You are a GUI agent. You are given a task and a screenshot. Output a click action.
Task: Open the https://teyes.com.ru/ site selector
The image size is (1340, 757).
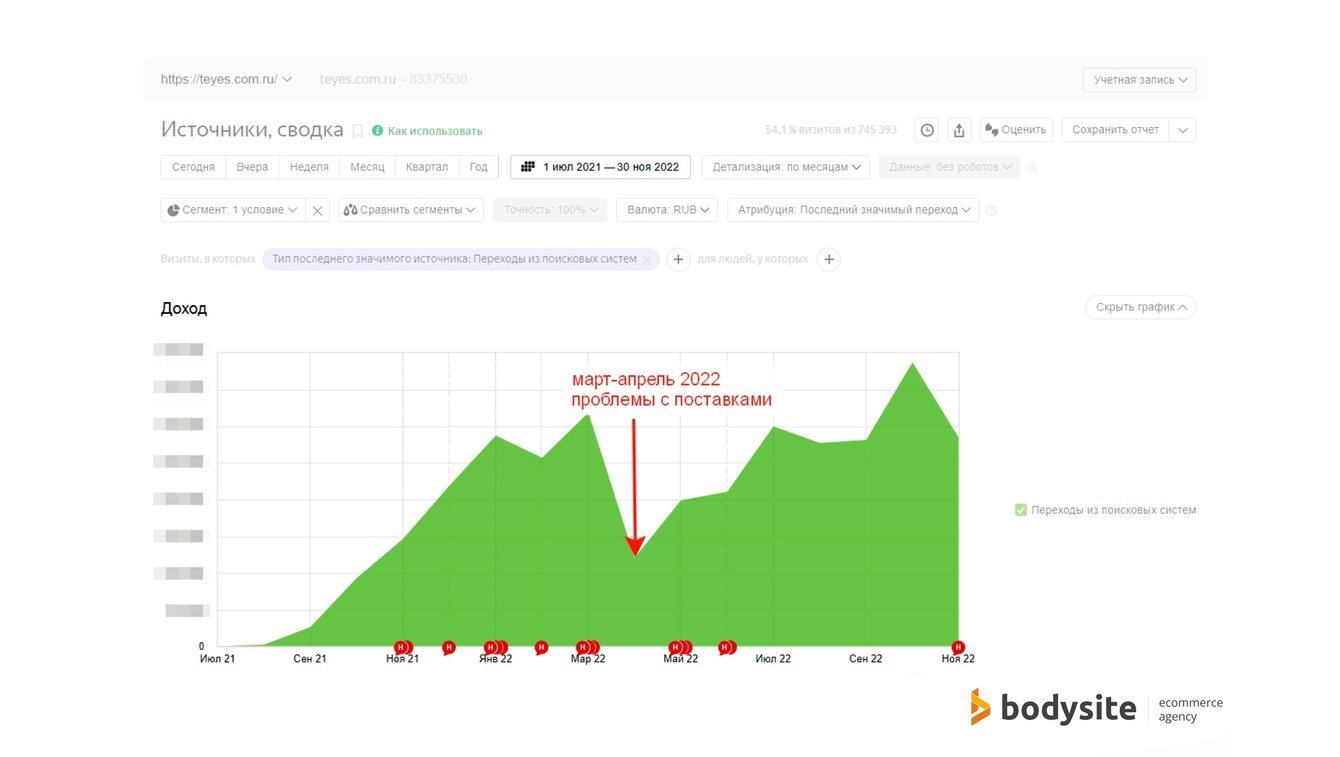click(x=226, y=79)
